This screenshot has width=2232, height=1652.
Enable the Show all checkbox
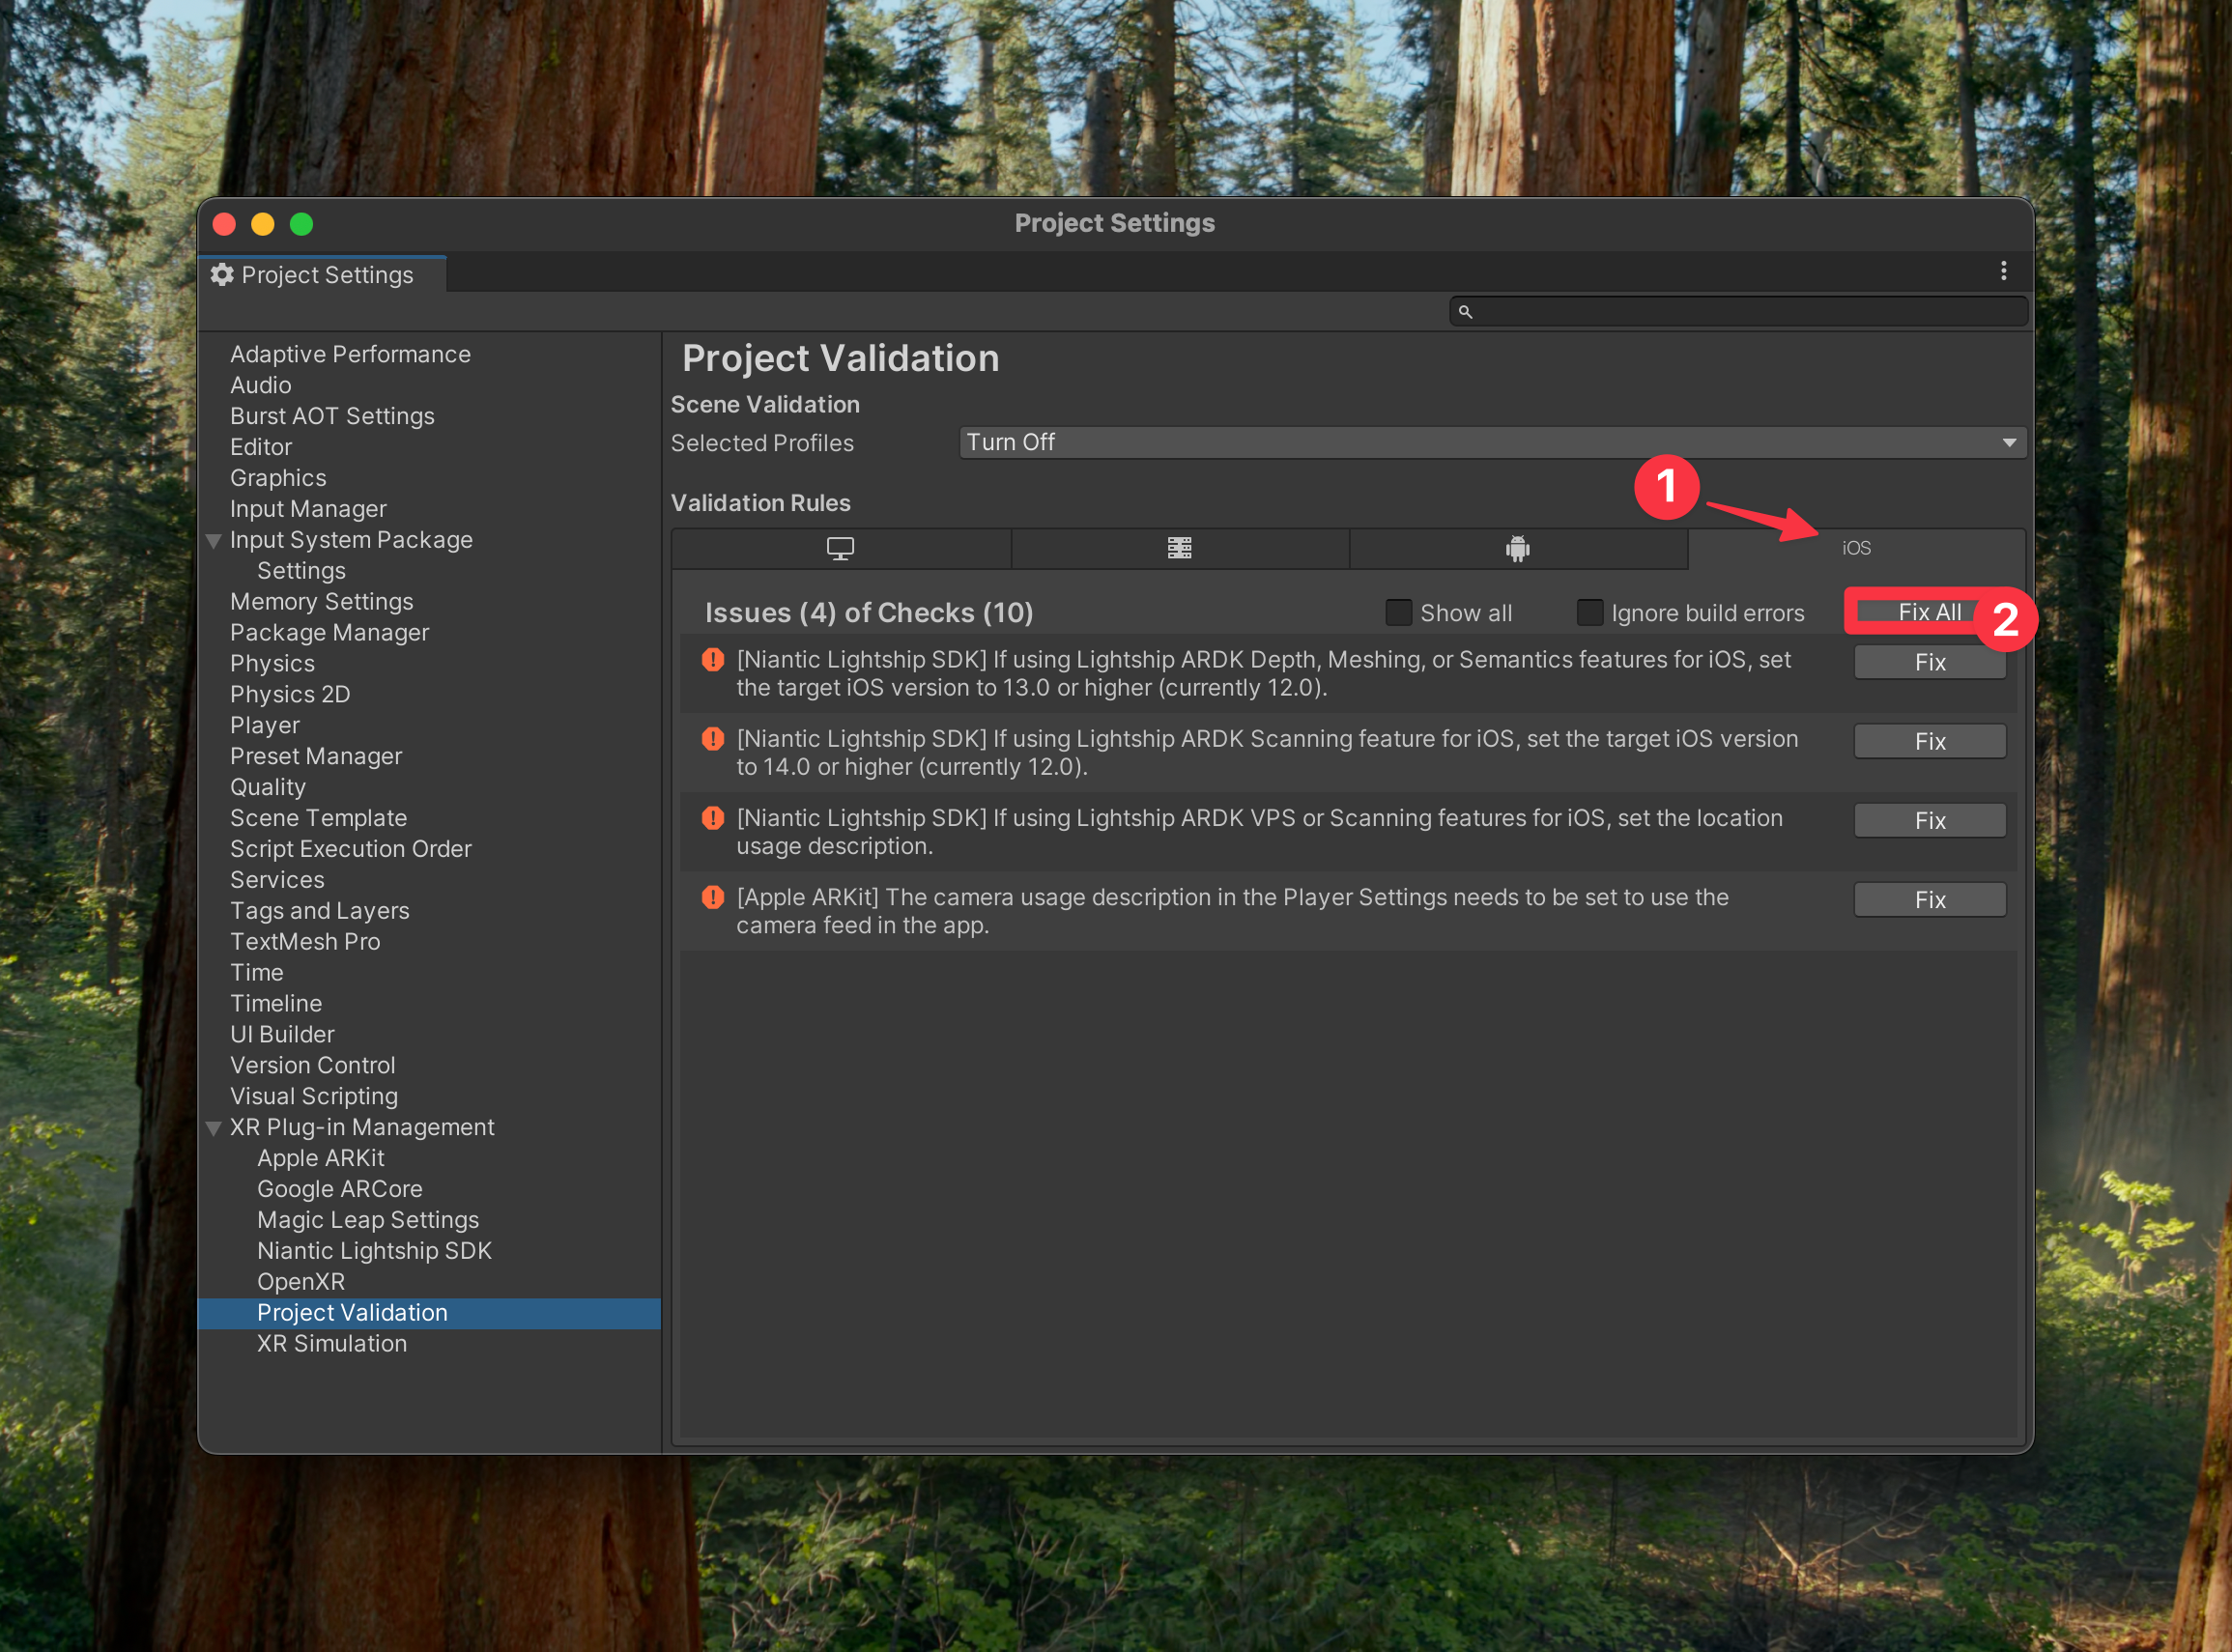pyautogui.click(x=1398, y=612)
